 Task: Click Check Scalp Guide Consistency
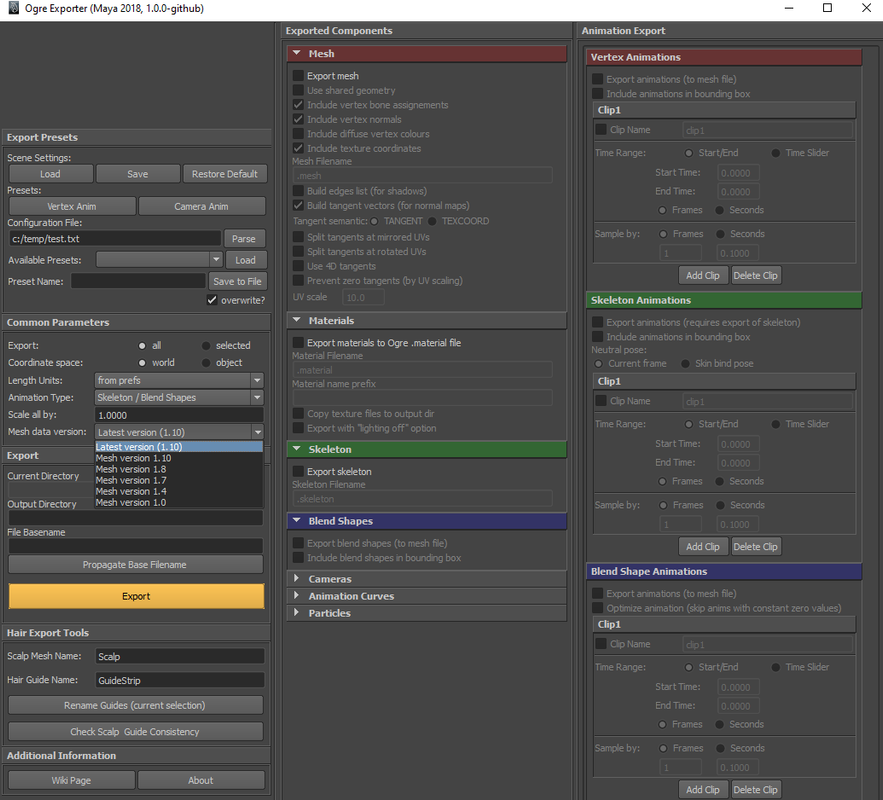(x=135, y=731)
